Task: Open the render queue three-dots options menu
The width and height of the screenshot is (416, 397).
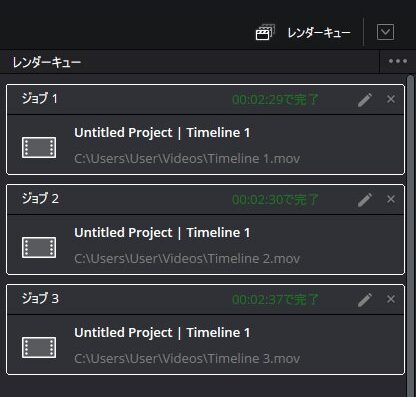Action: point(398,61)
